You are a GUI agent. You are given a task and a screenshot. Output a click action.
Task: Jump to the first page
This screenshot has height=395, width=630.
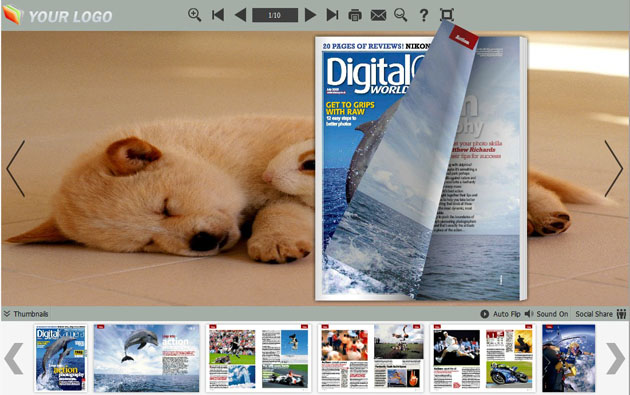coord(218,15)
